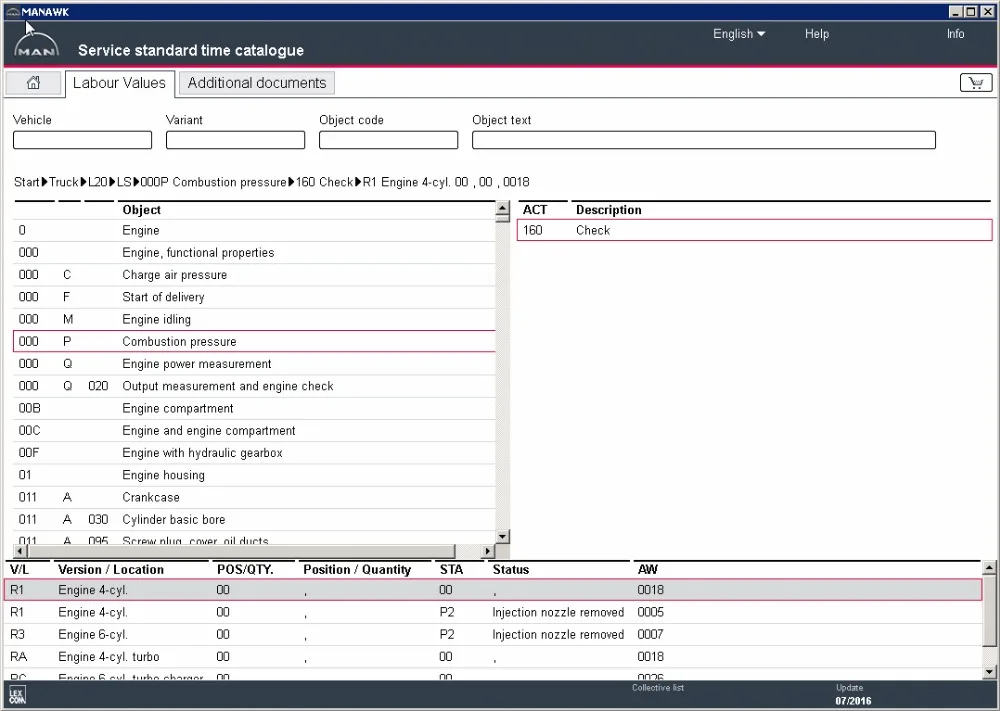
Task: Select the Engine housing row
Action: [254, 475]
